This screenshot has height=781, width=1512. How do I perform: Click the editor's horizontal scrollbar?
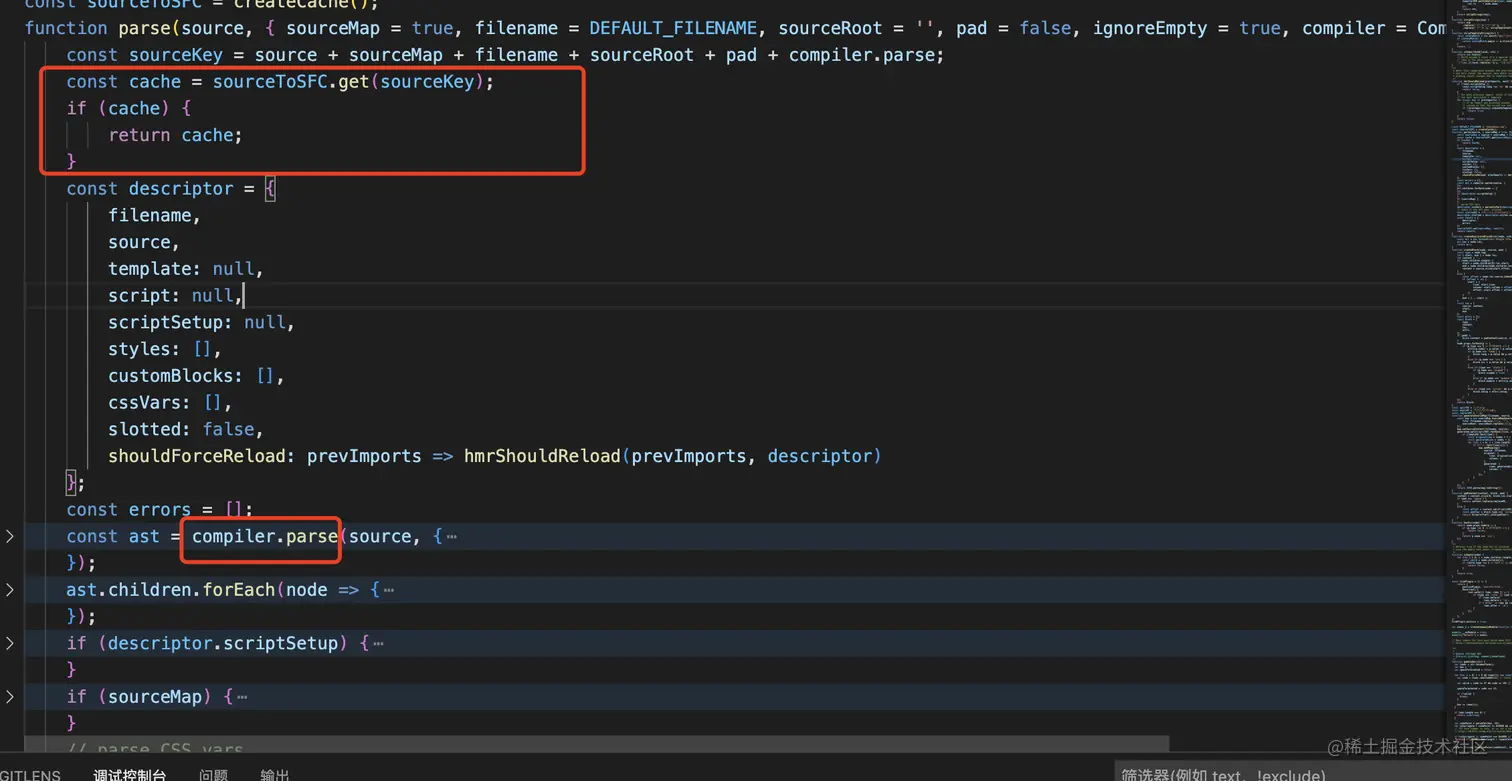(597, 745)
